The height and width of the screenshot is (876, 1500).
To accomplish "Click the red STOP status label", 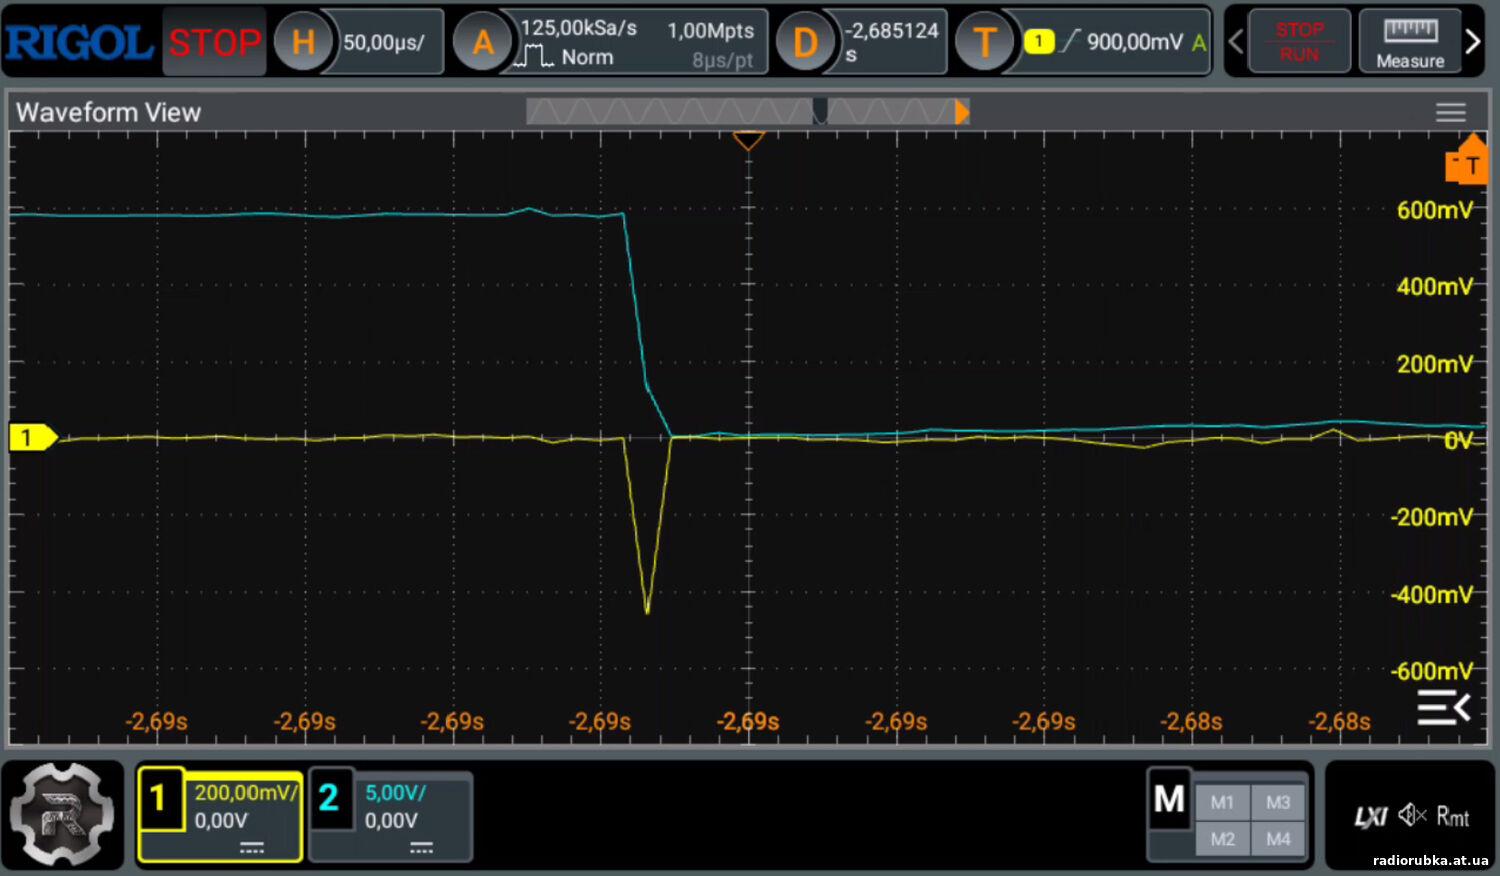I will click(214, 42).
